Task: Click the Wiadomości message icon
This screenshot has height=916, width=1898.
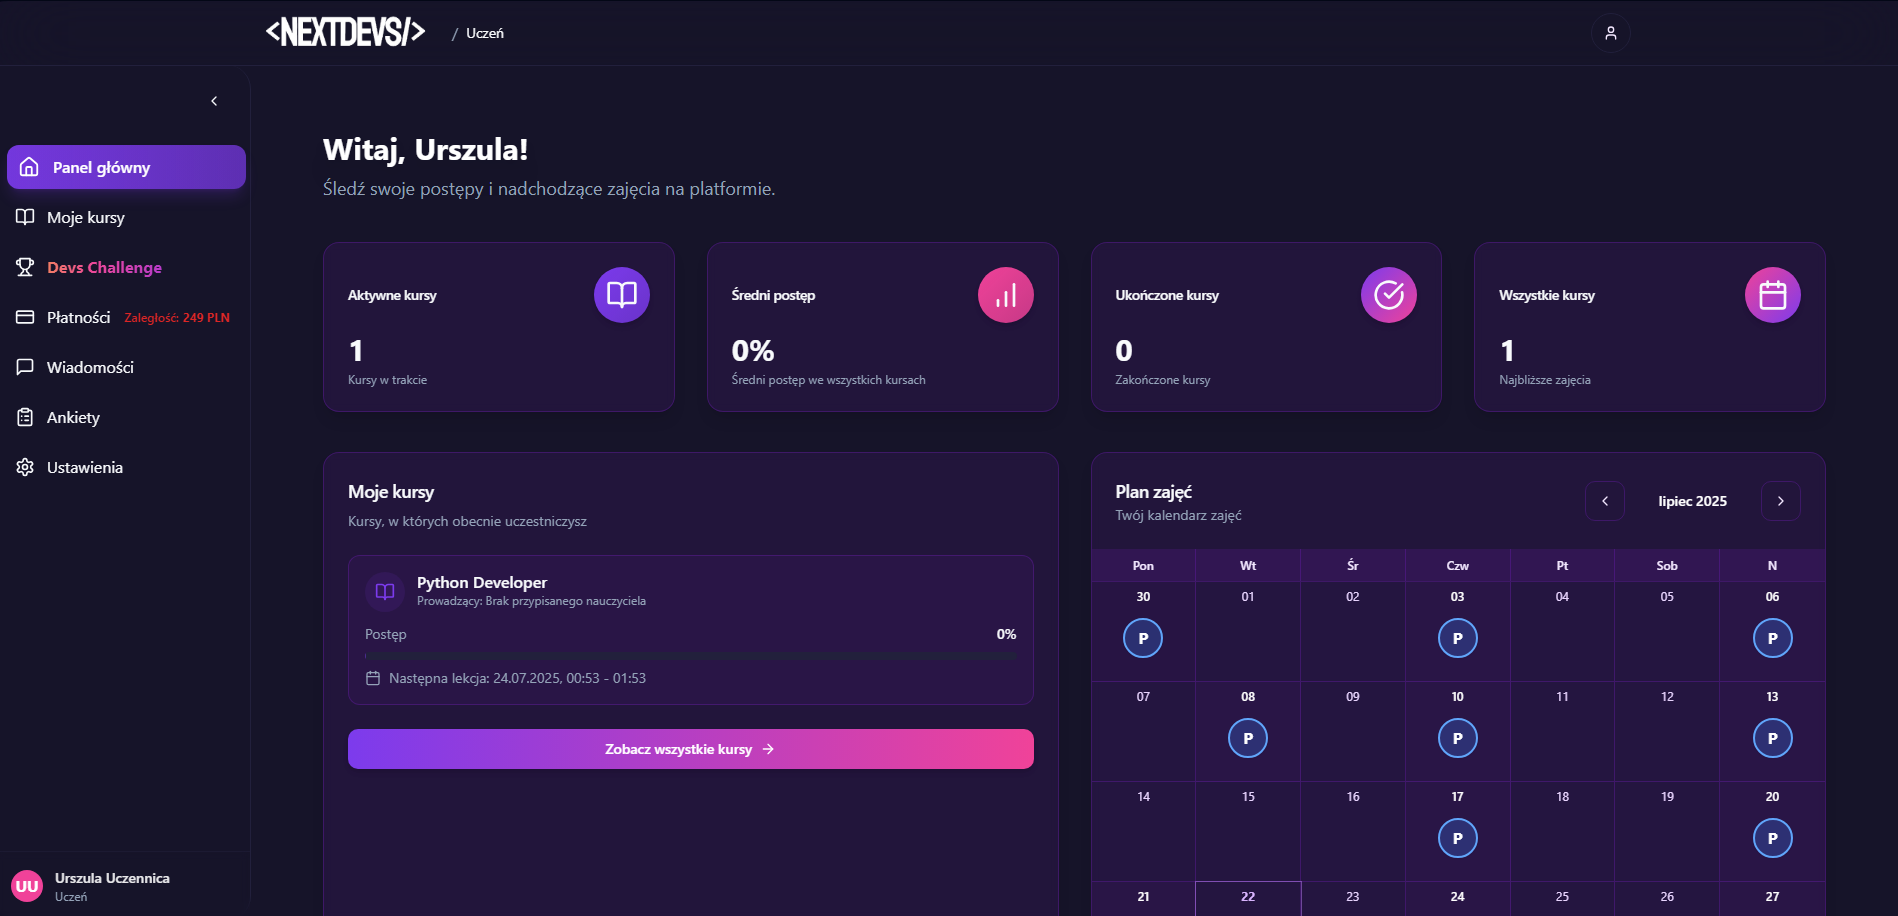Action: coord(25,367)
